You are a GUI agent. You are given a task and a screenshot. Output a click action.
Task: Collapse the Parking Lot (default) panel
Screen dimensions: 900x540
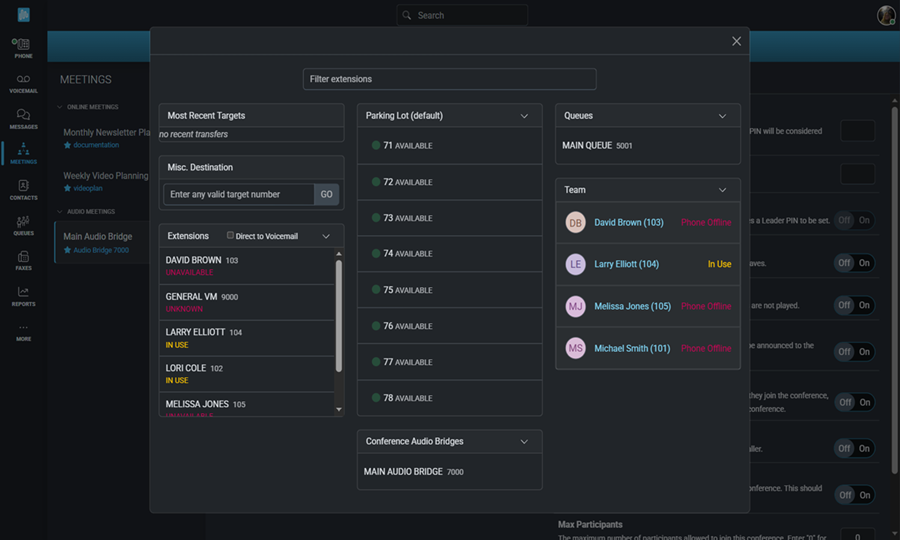524,116
